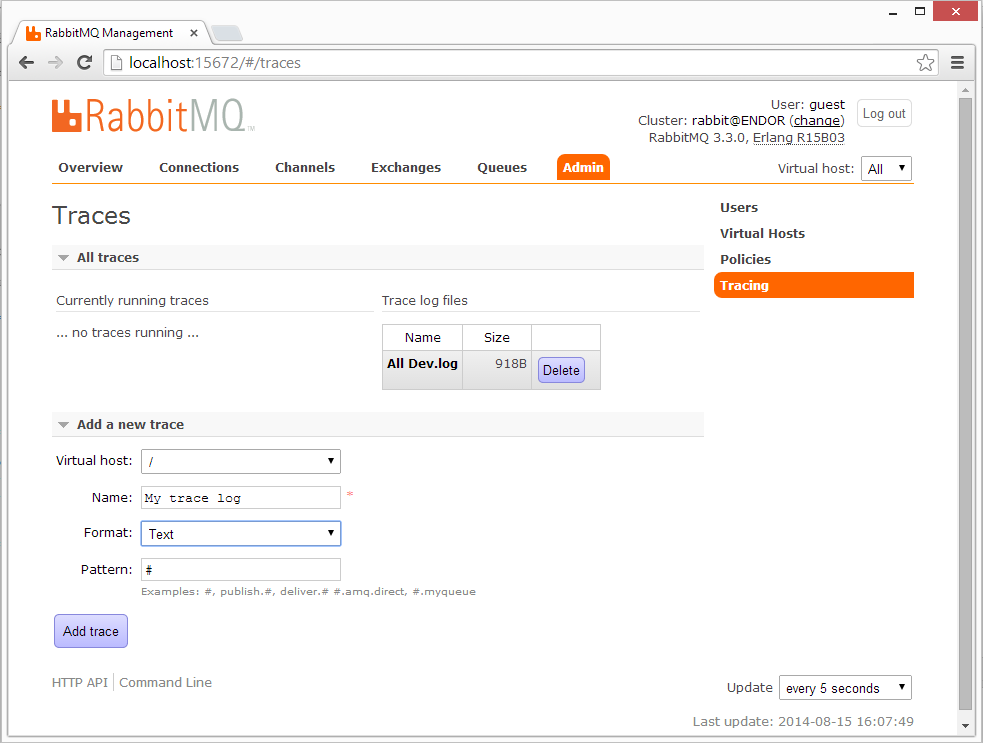
Task: Switch to the Connections tab
Action: [x=199, y=167]
